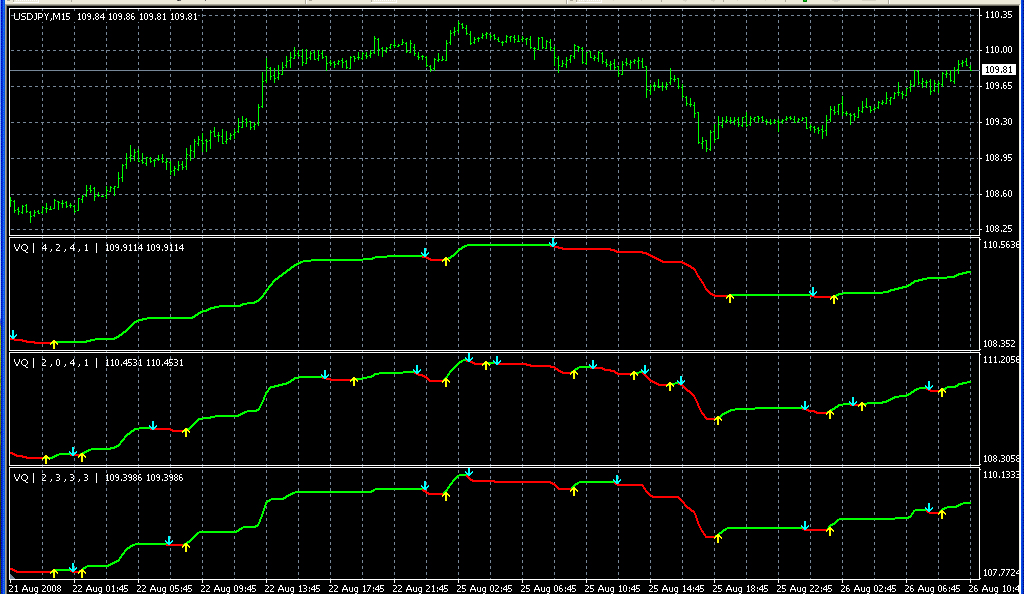Click the 110.35 price axis label

(998, 15)
